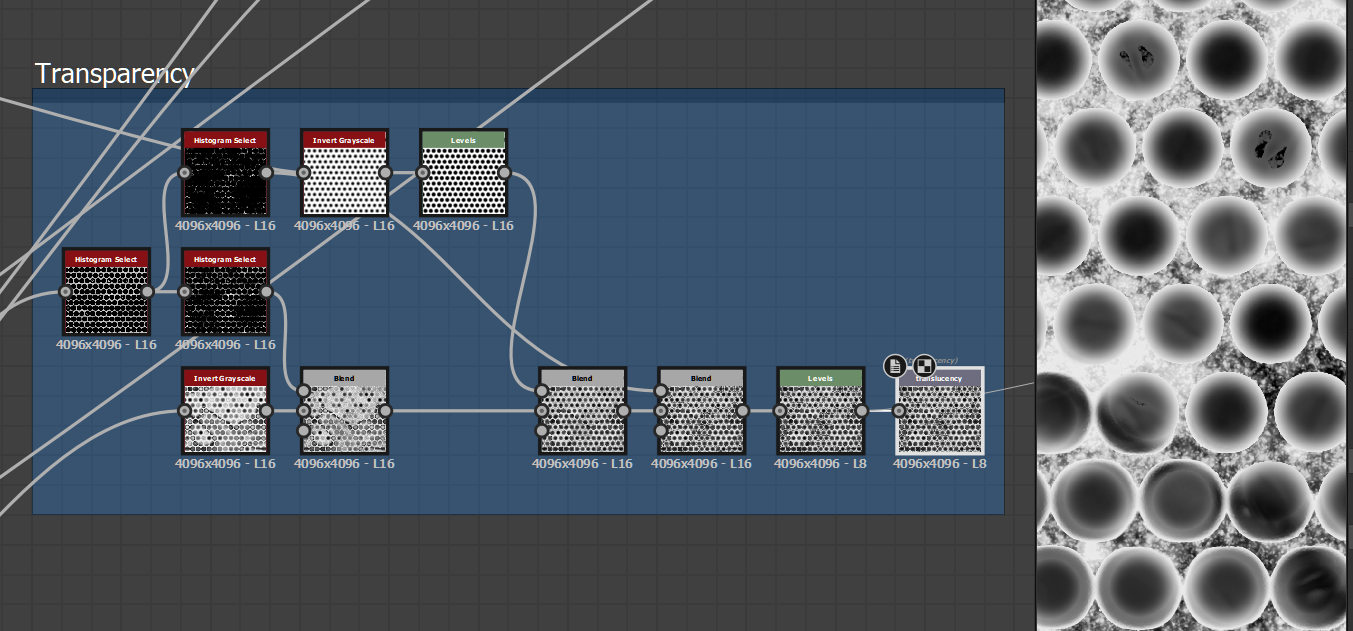Click top input pin of the middle Blend node
The image size is (1353, 631).
coord(542,391)
